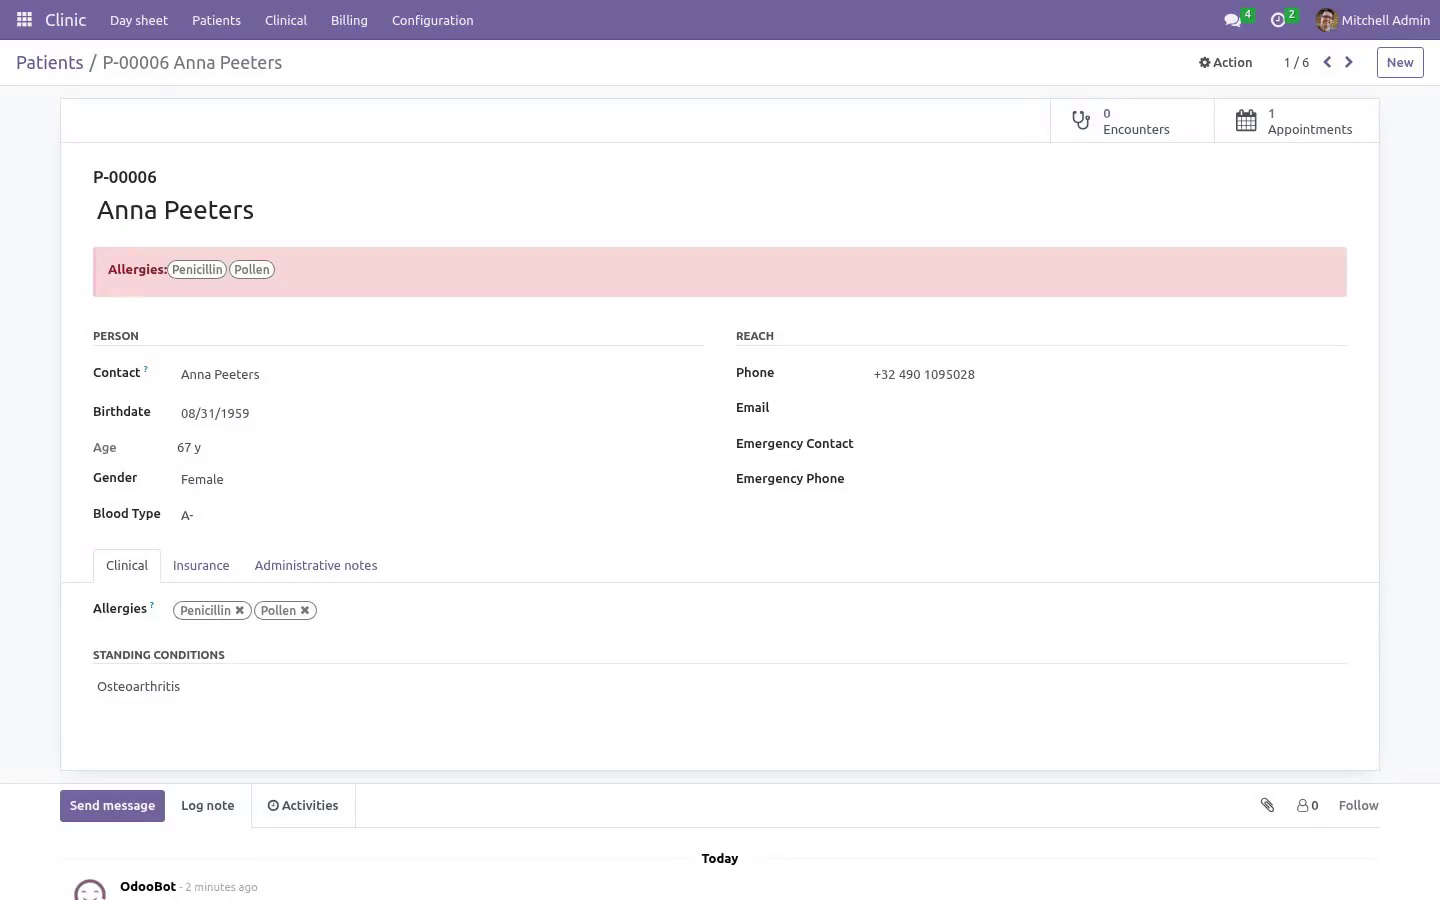1440x900 pixels.
Task: Open the apps grid menu icon
Action: (24, 20)
